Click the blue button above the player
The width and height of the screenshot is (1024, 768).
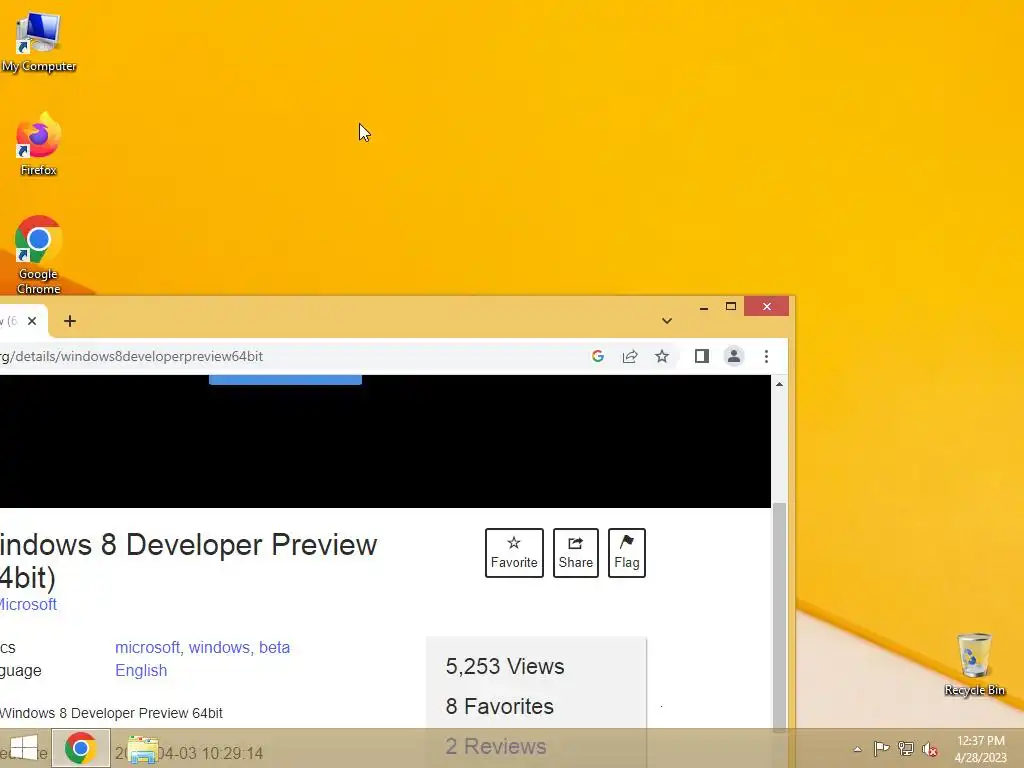[285, 379]
